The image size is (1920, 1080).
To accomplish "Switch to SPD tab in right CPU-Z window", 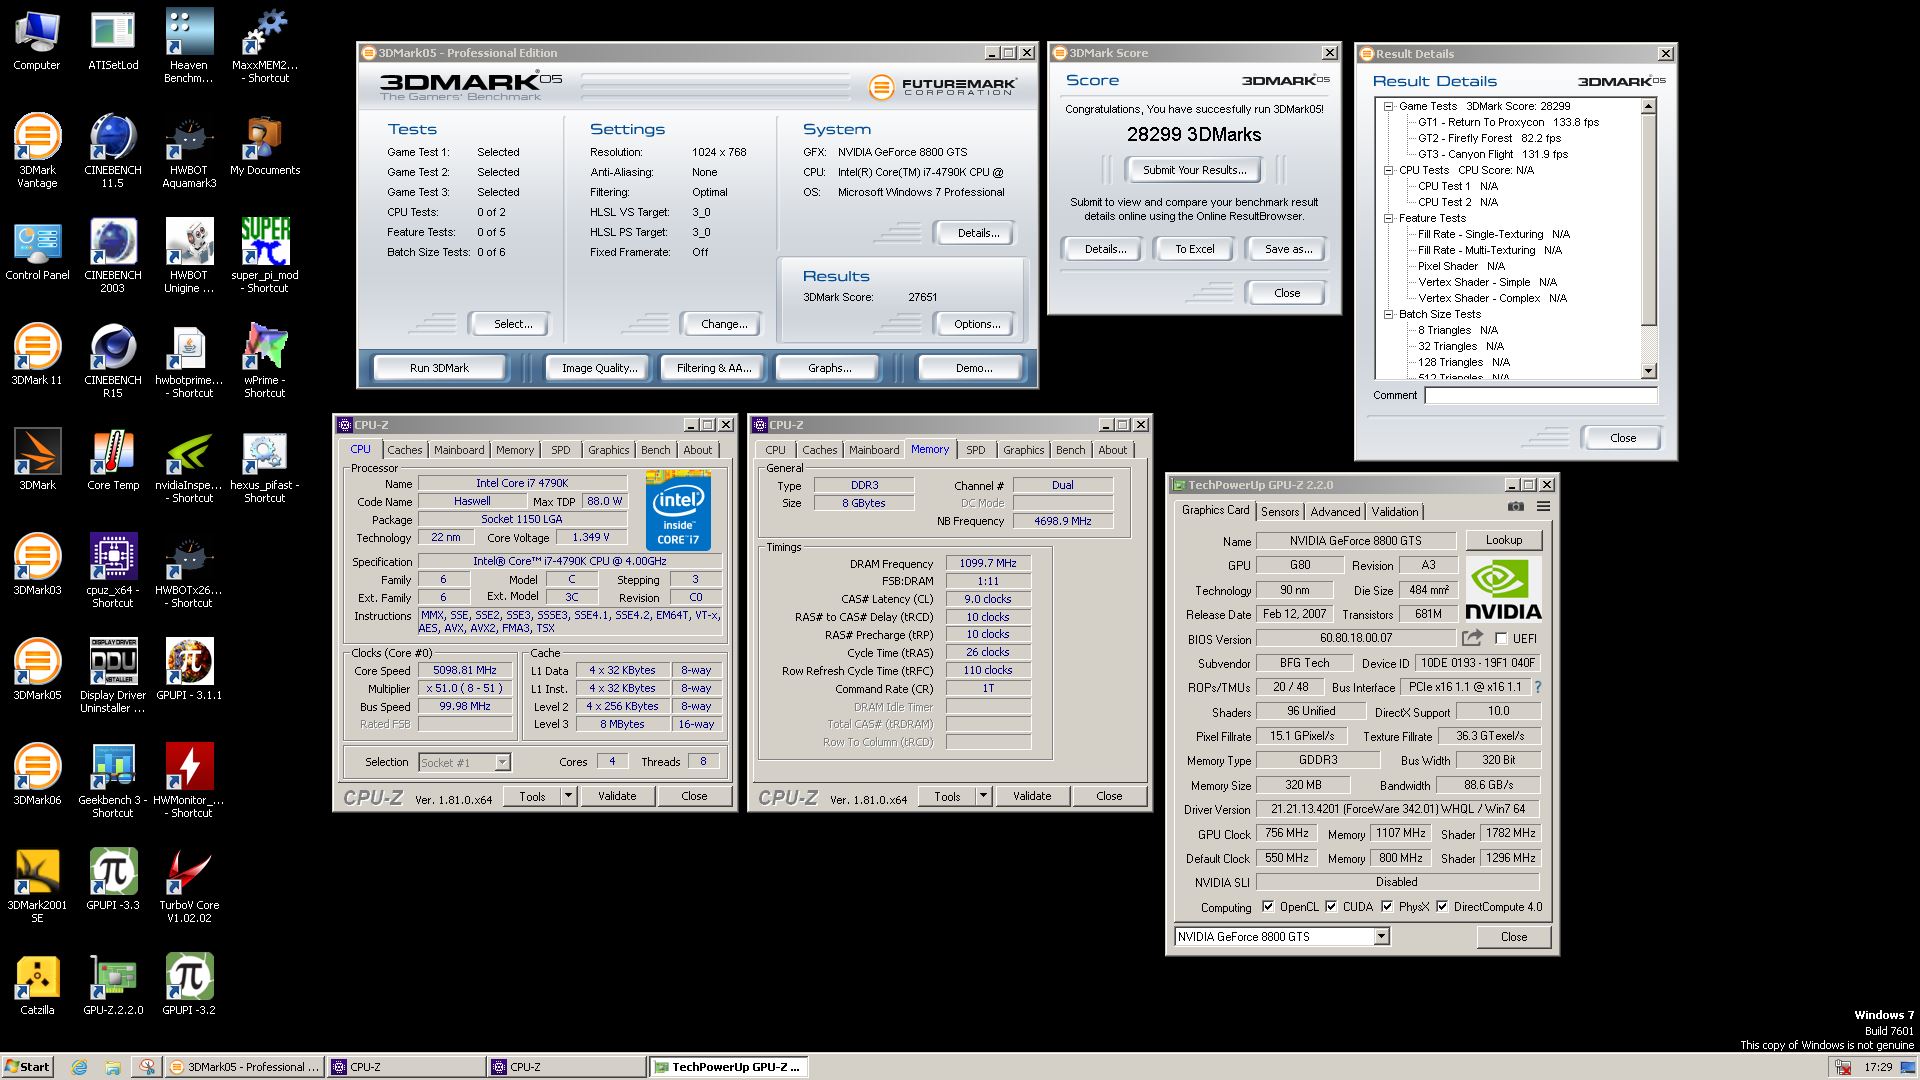I will click(976, 450).
